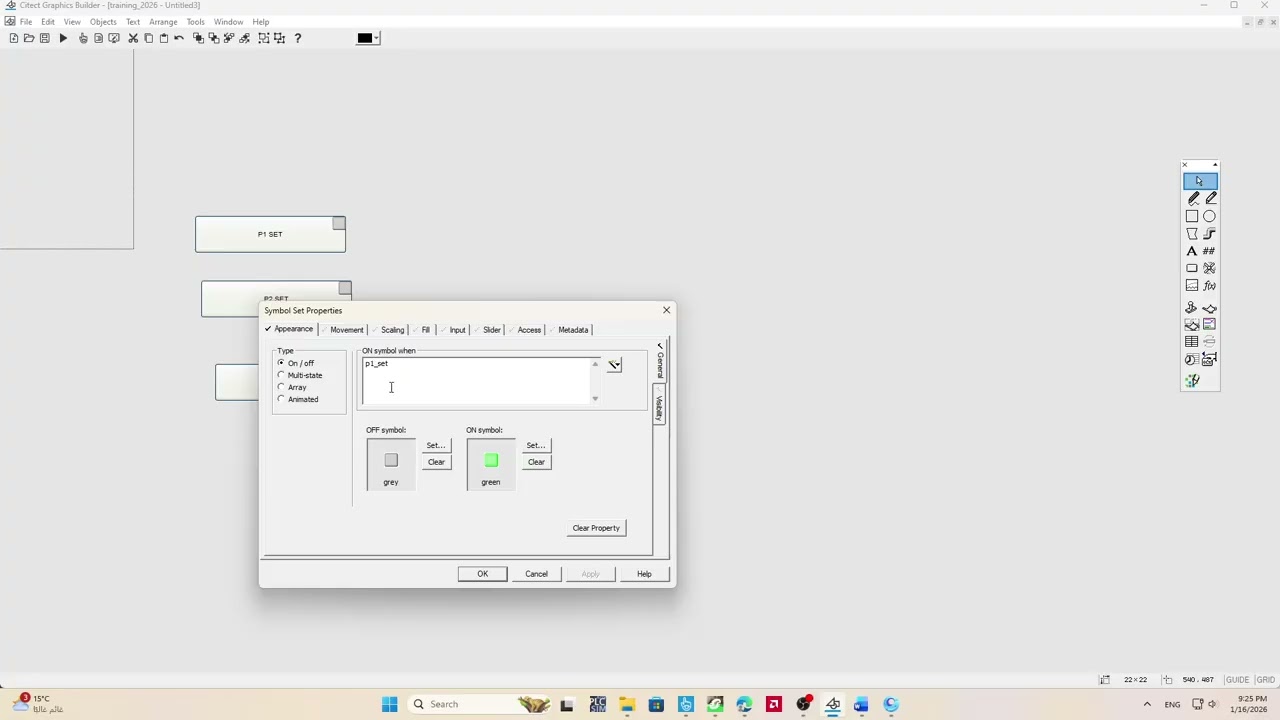Select the Straight line tool
Image resolution: width=1280 pixels, height=720 pixels.
click(1210, 199)
